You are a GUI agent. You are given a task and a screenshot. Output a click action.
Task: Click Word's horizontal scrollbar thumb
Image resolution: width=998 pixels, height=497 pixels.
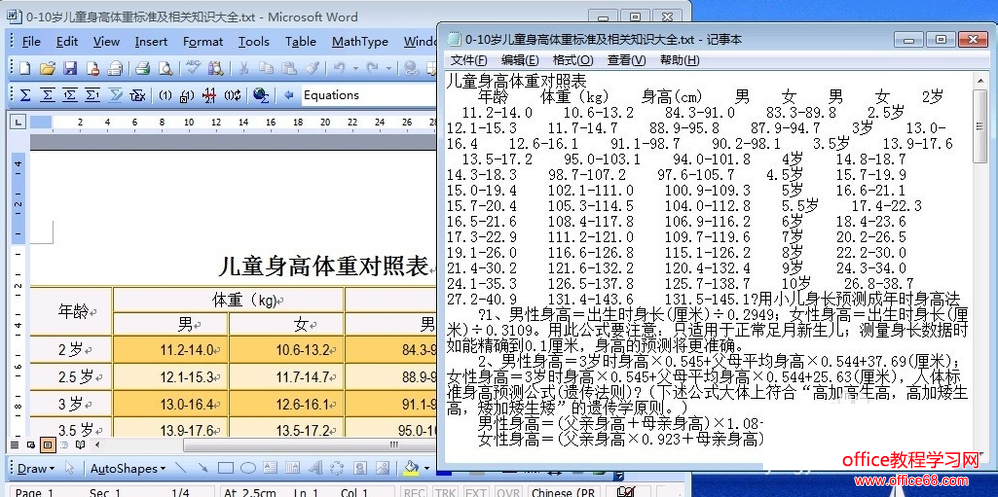[x=309, y=445]
